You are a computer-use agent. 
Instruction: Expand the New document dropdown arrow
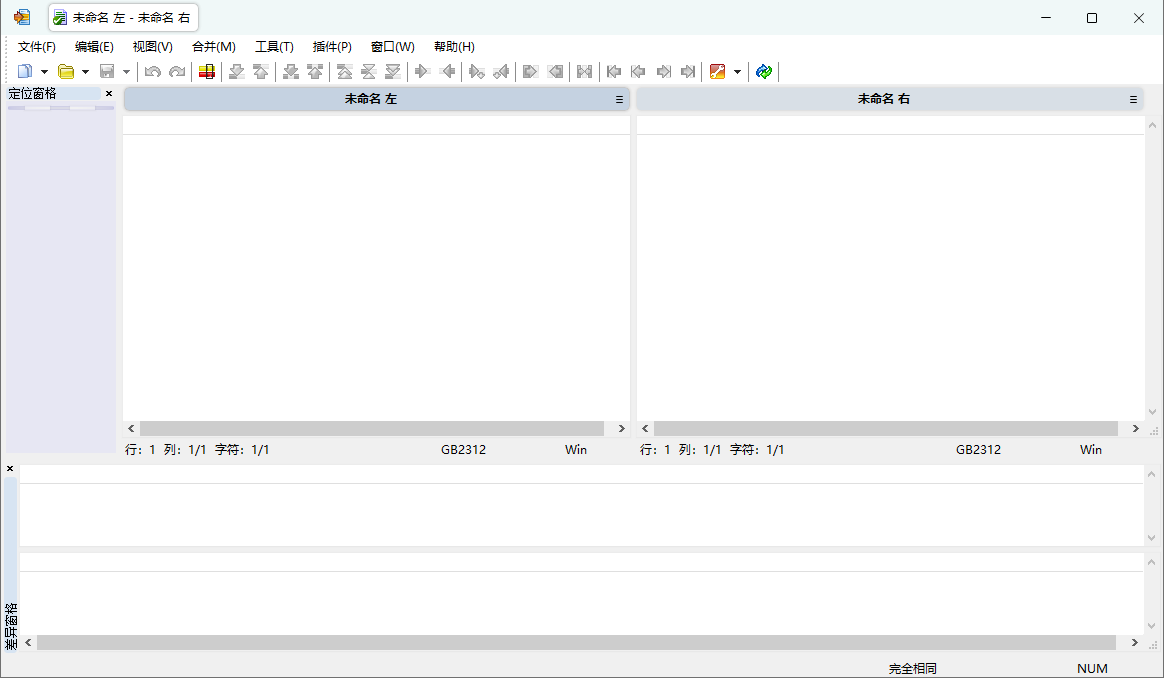[44, 72]
